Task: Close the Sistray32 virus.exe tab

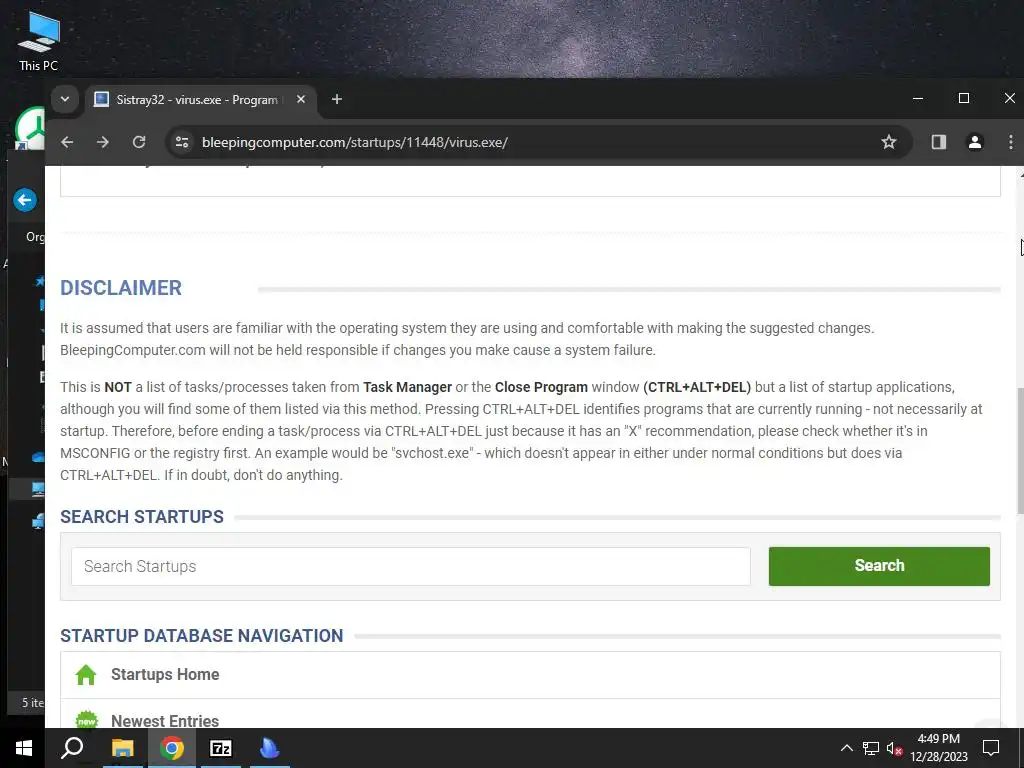Action: click(300, 99)
